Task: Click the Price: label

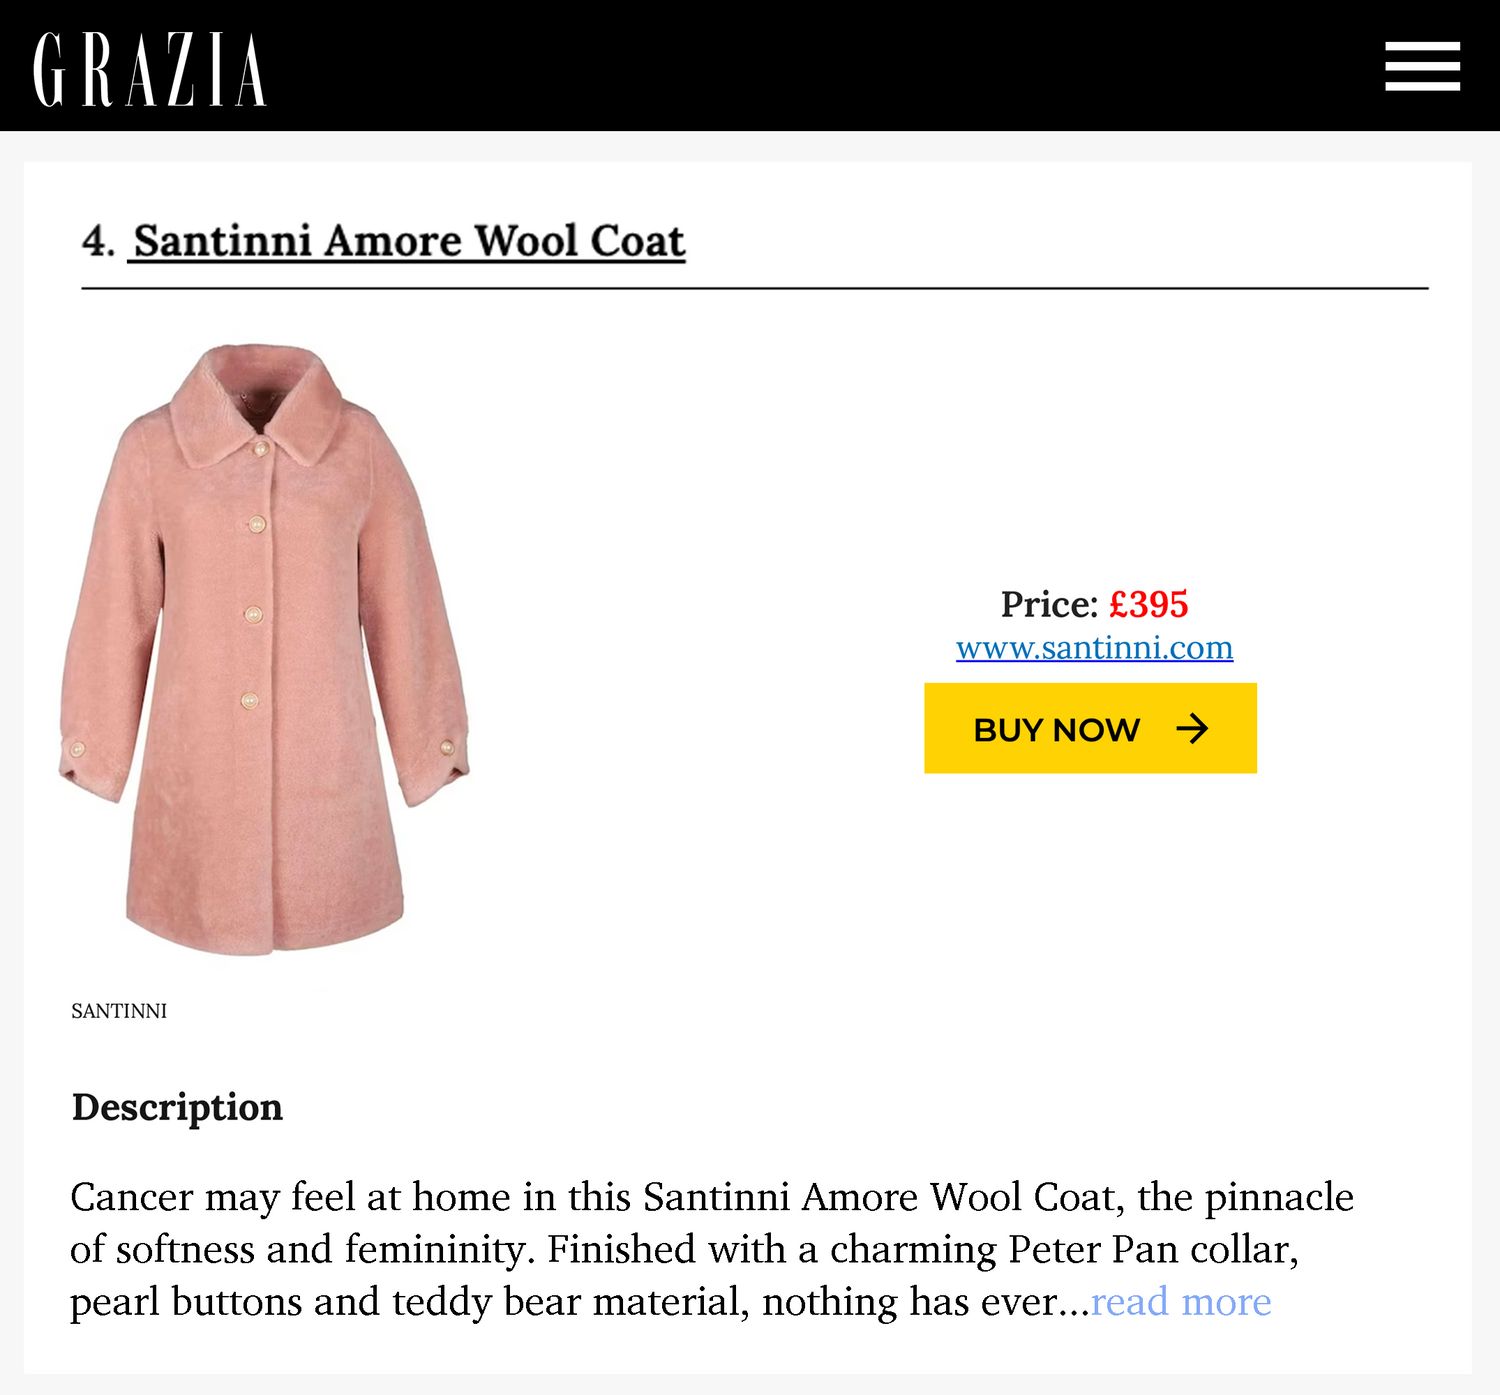Action: (1049, 604)
